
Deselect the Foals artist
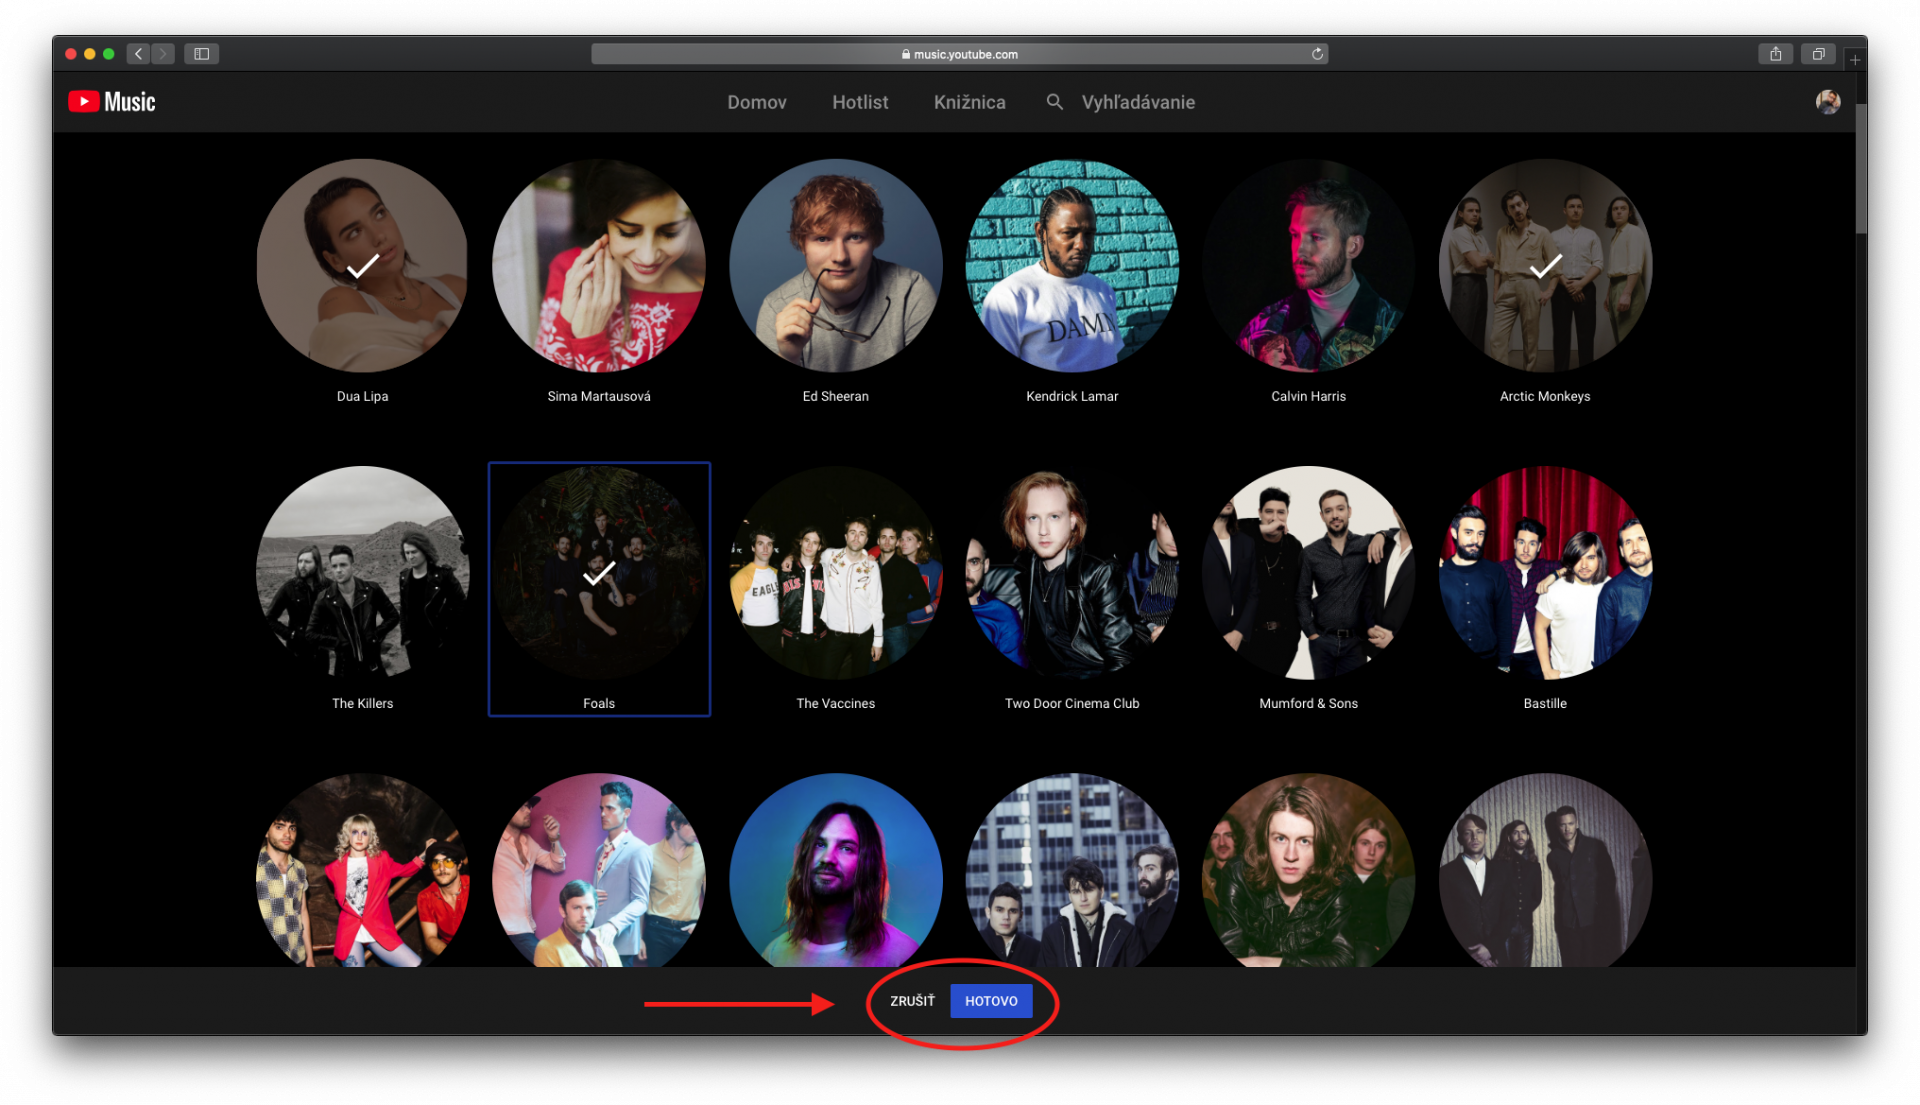599,573
